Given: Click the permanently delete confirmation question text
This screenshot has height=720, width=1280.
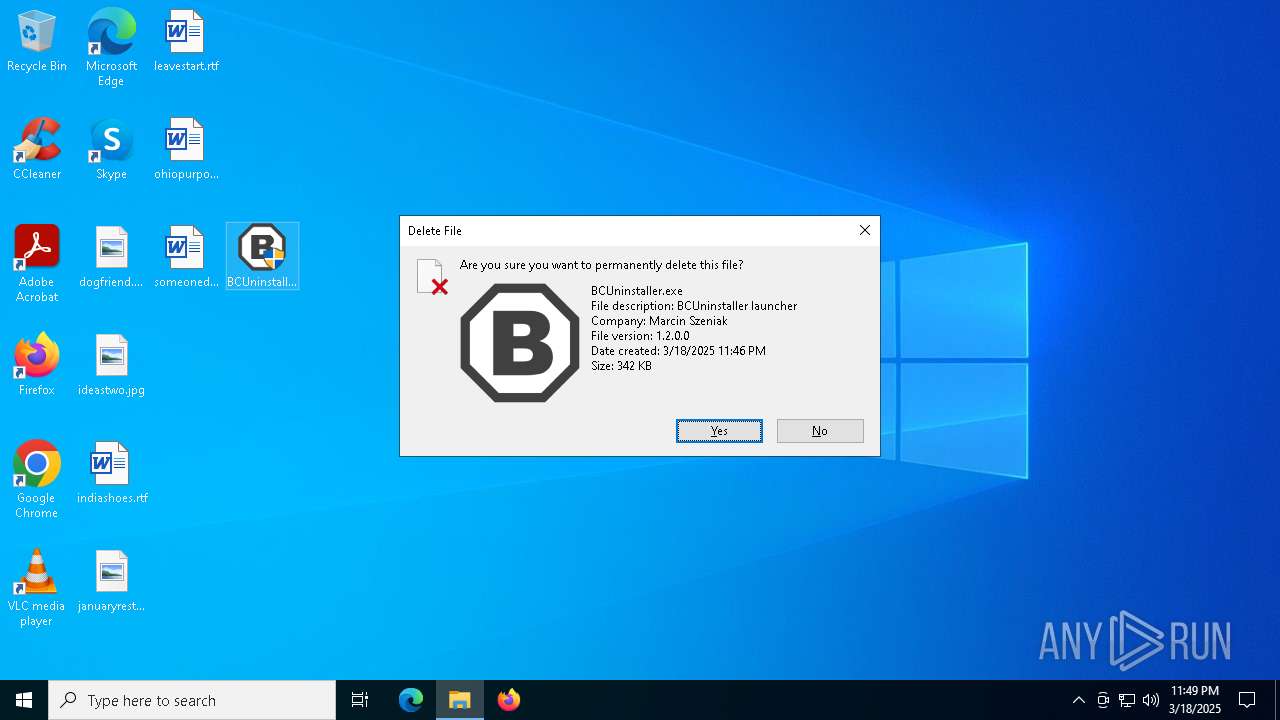Looking at the screenshot, I should 601,265.
